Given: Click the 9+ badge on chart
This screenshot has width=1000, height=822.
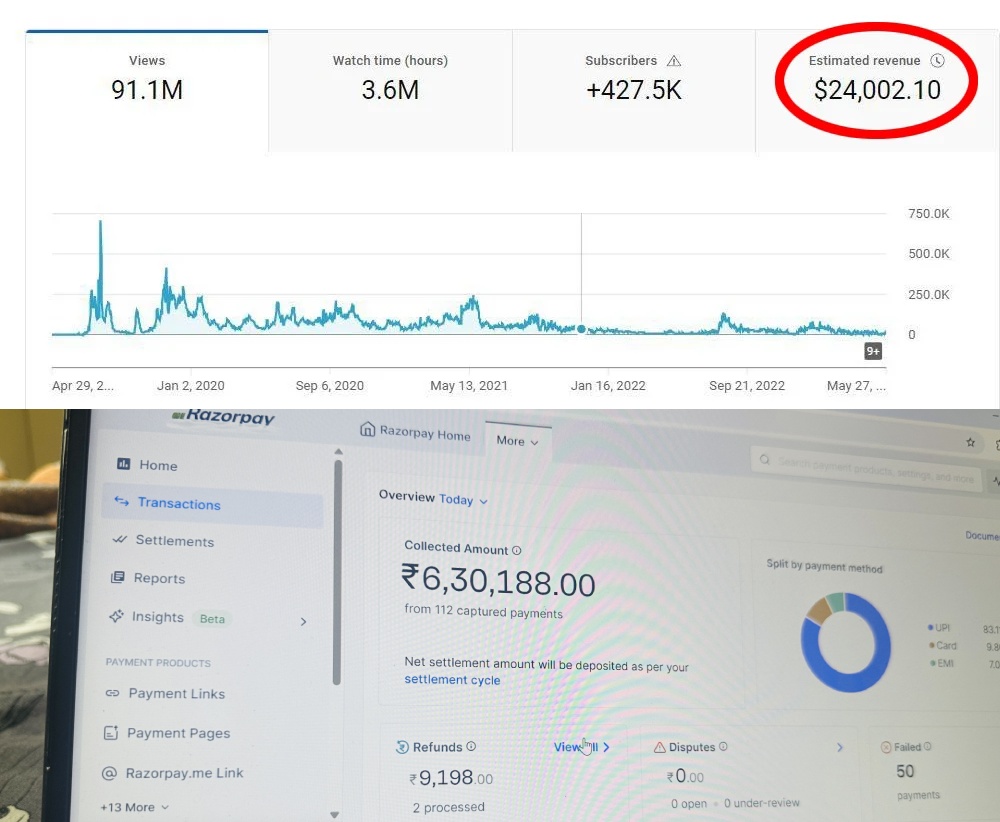Looking at the screenshot, I should [873, 351].
